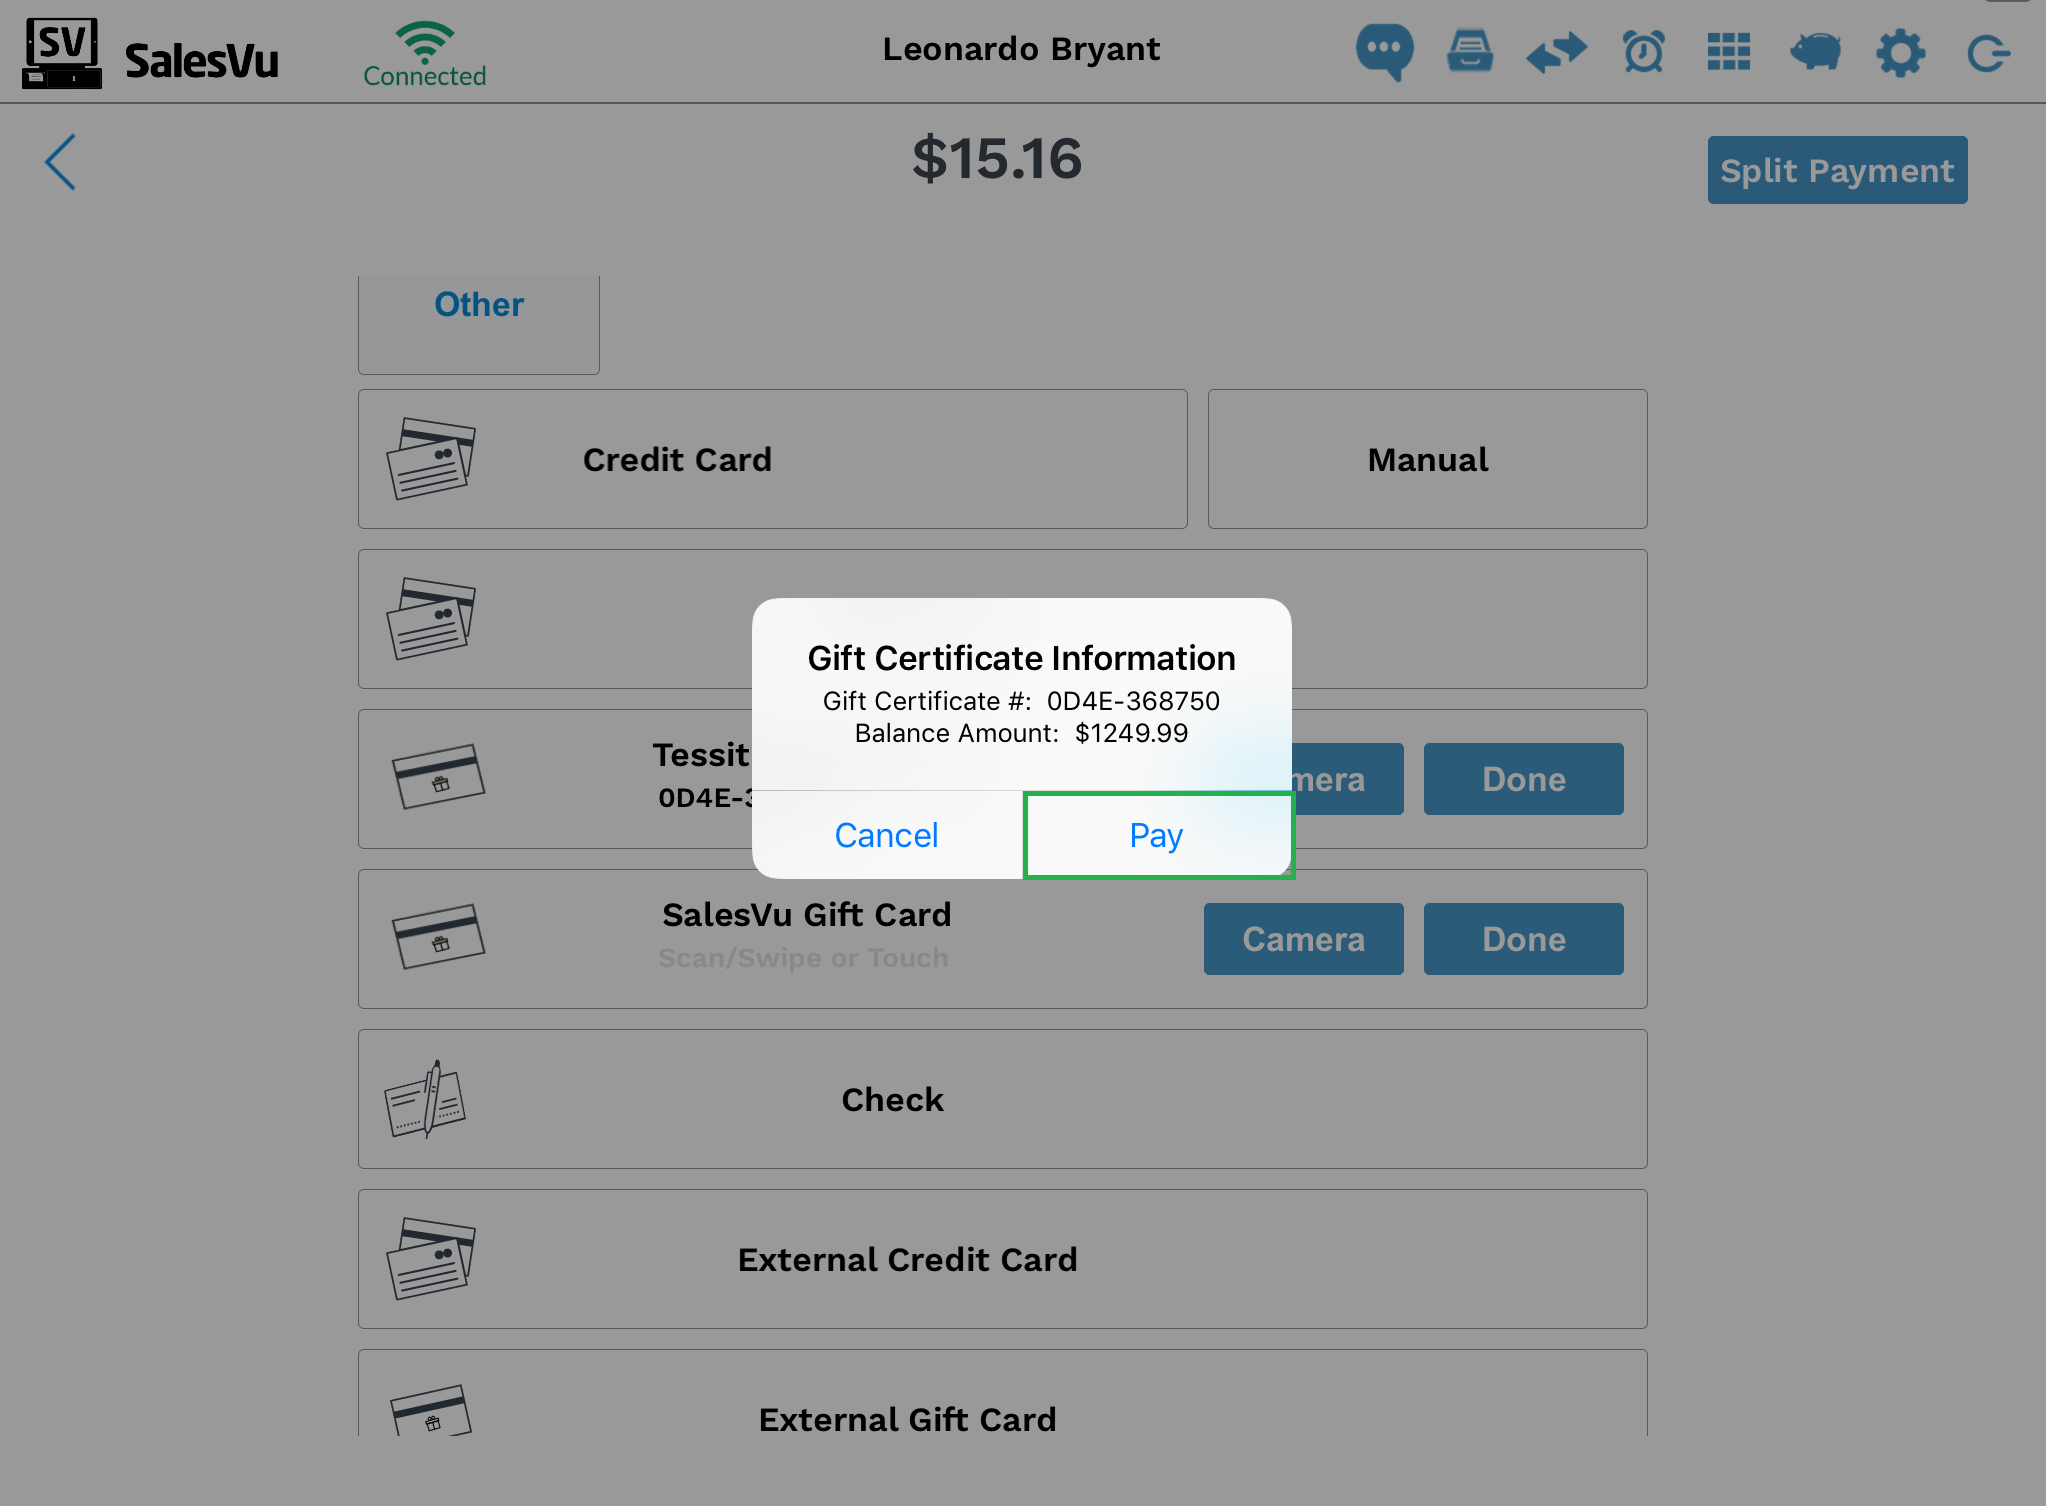Tap Done in the Tessit row
The width and height of the screenshot is (2046, 1506).
tap(1523, 779)
